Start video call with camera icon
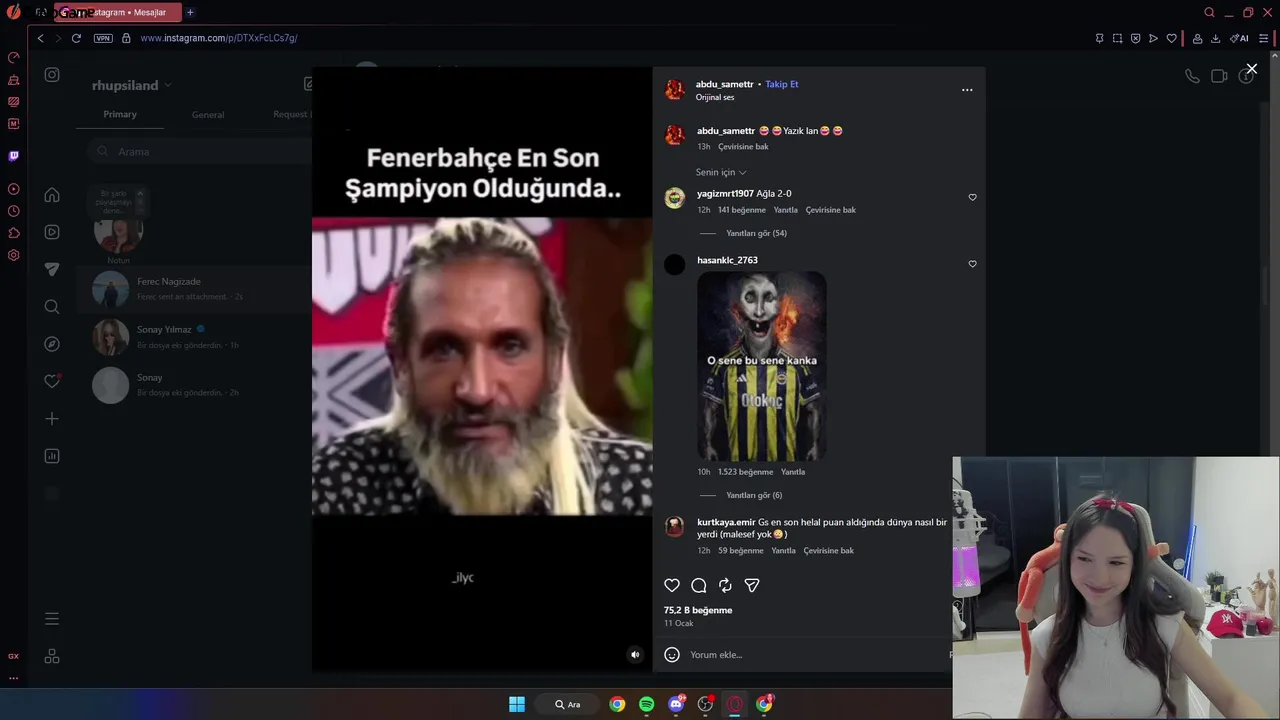The height and width of the screenshot is (720, 1280). pyautogui.click(x=1219, y=76)
